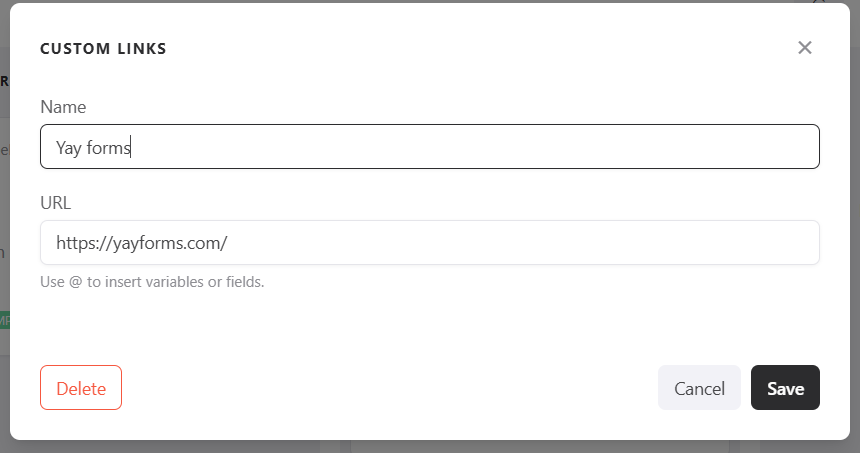The height and width of the screenshot is (453, 860).
Task: Cancel the custom link changes
Action: click(699, 388)
